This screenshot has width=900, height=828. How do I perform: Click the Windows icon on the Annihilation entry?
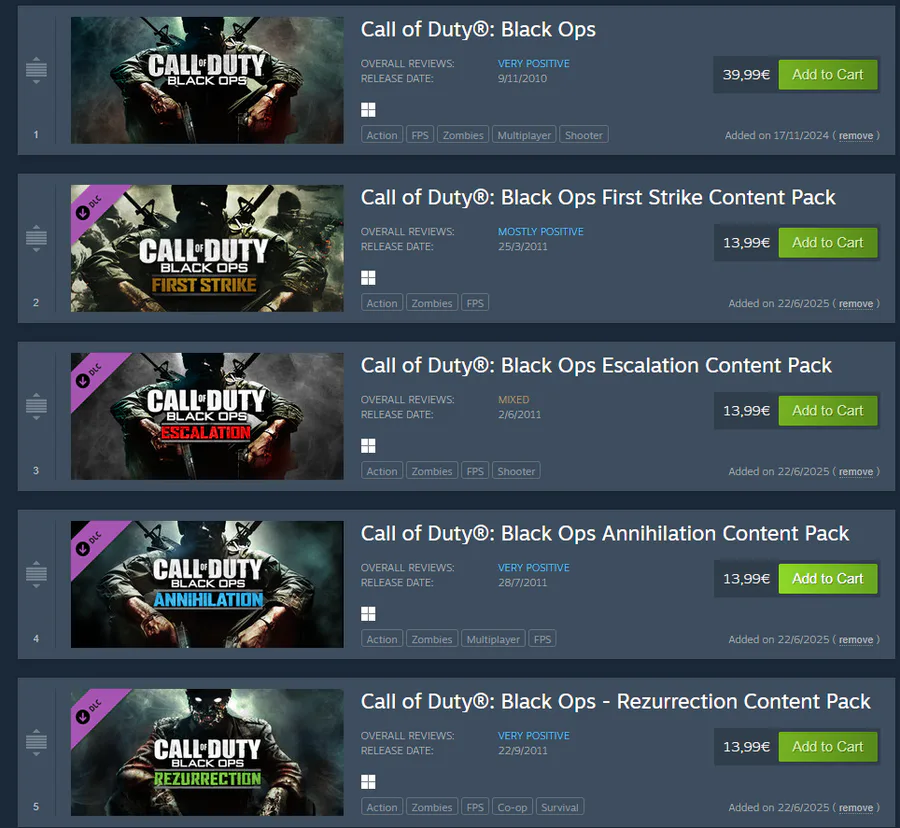pyautogui.click(x=368, y=614)
